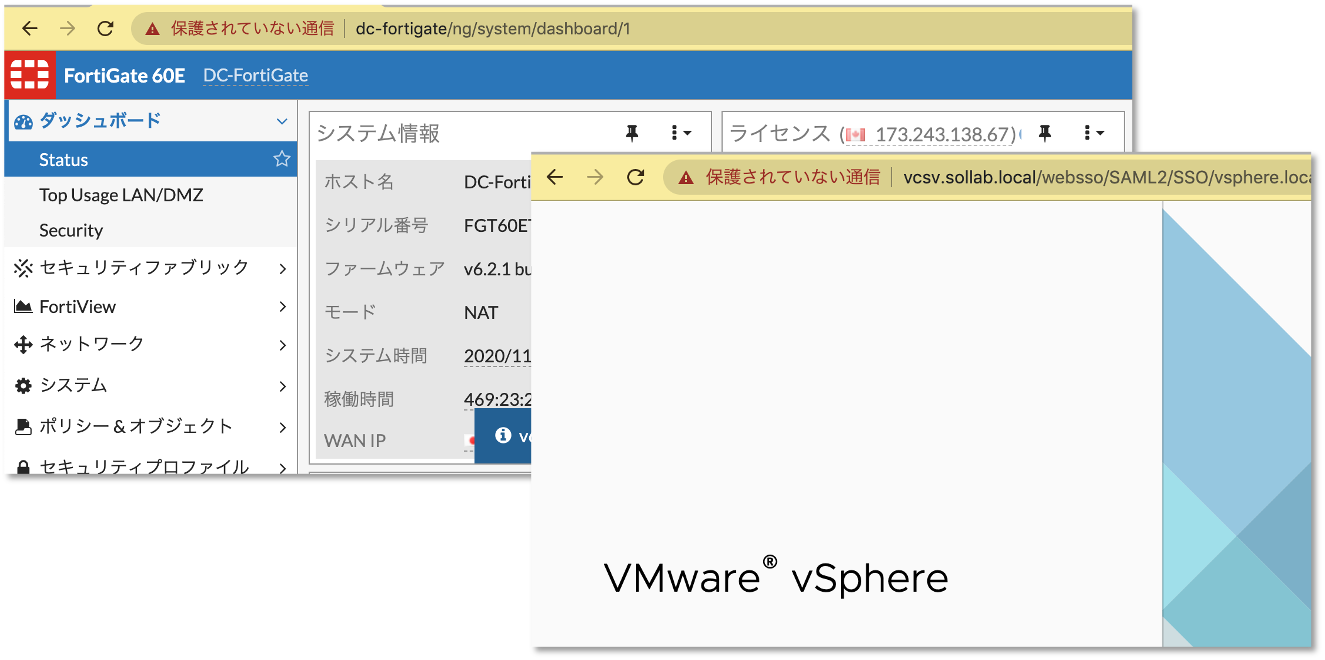Screen dimensions: 1325x660
Task: Go back in the vSphere browser window
Action: [x=555, y=177]
